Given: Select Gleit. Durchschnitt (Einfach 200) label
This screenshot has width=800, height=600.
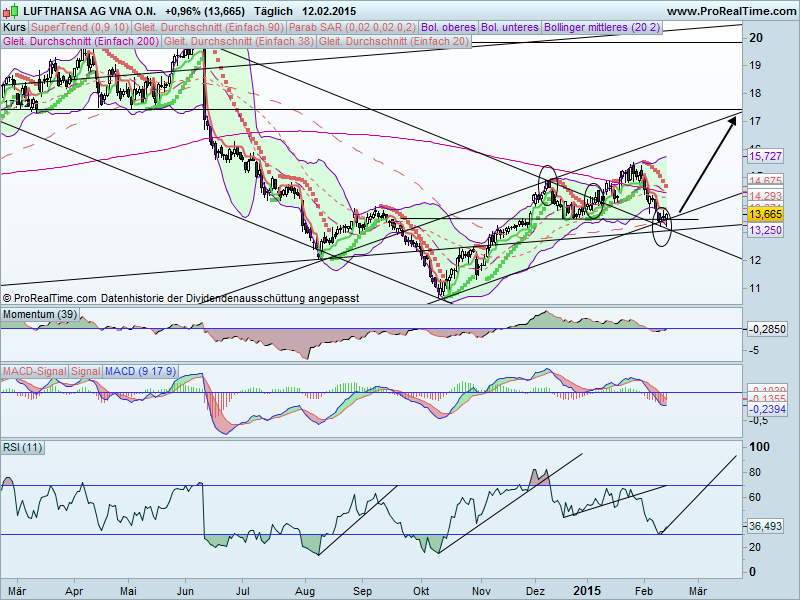Looking at the screenshot, I should coord(81,41).
